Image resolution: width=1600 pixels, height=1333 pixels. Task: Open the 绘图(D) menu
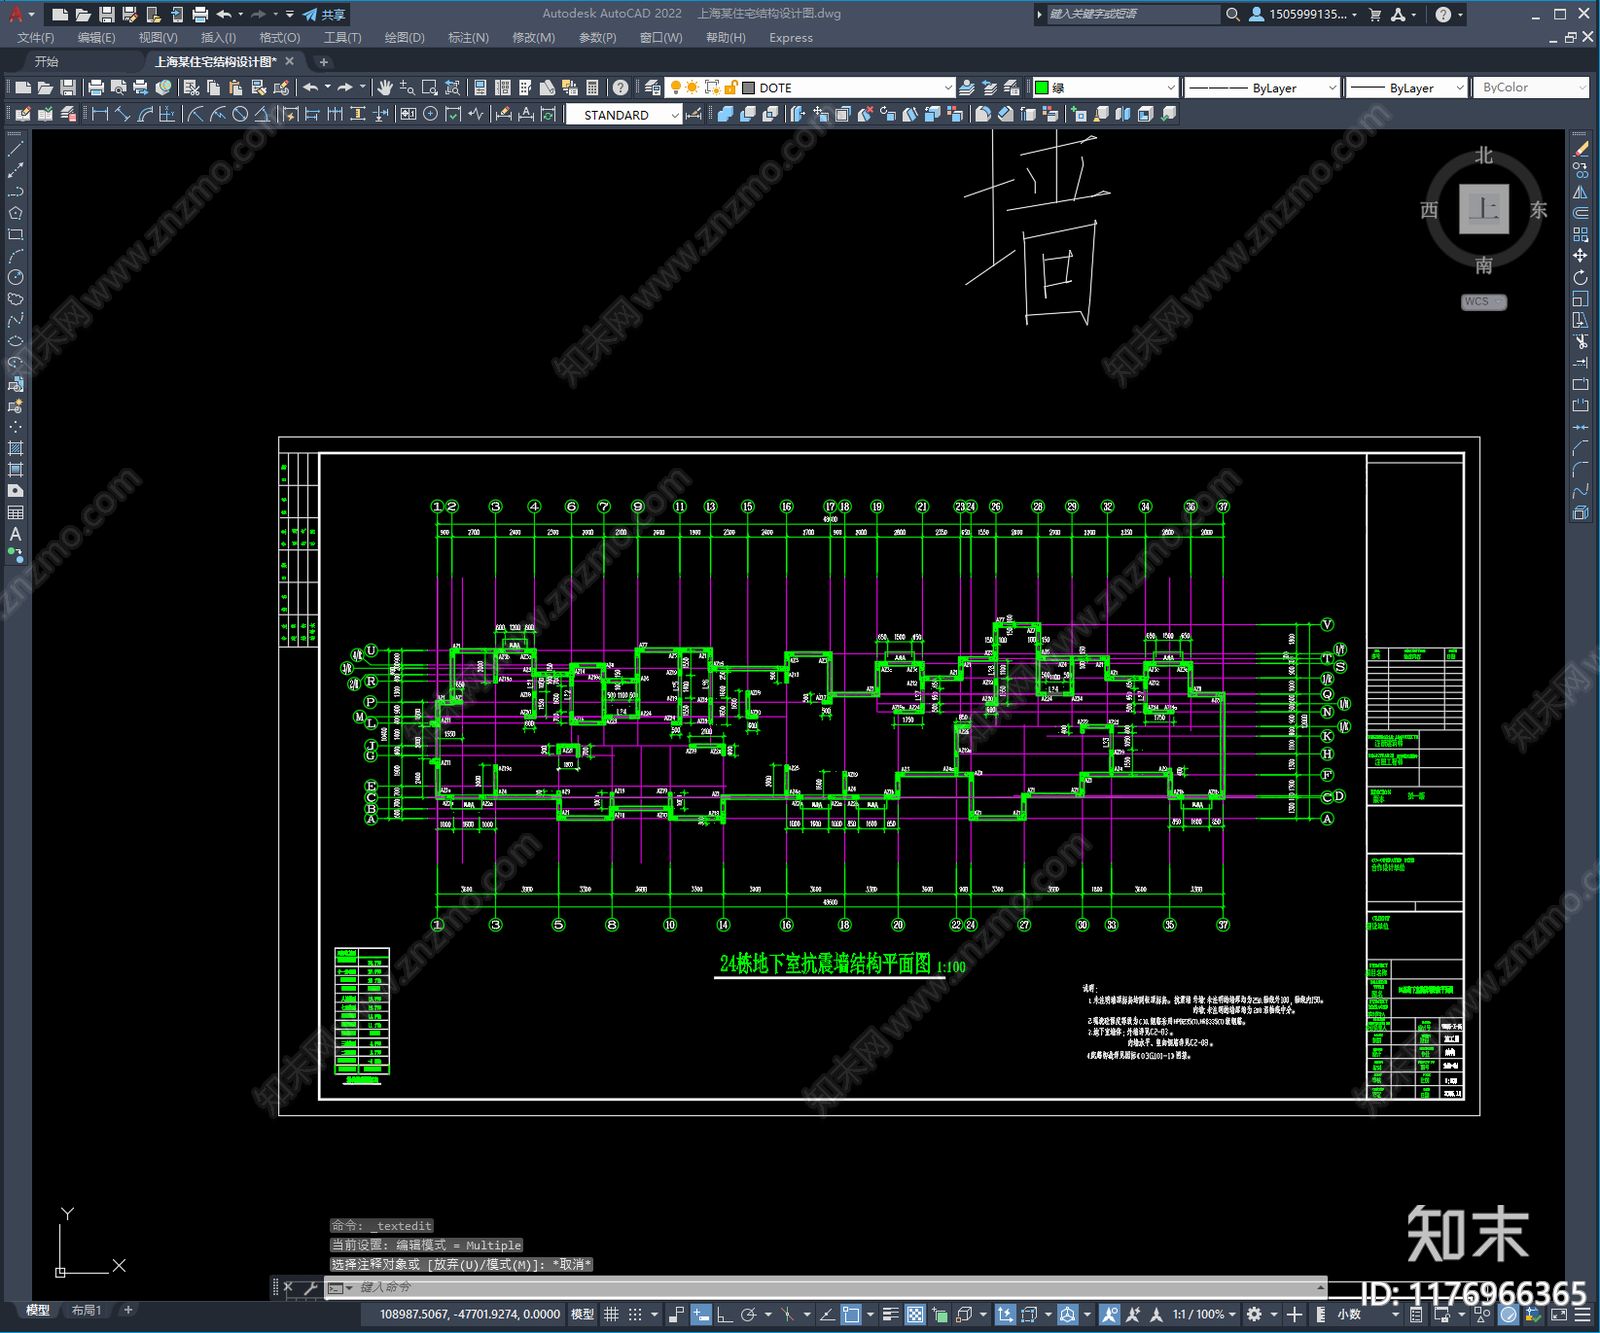click(x=404, y=38)
